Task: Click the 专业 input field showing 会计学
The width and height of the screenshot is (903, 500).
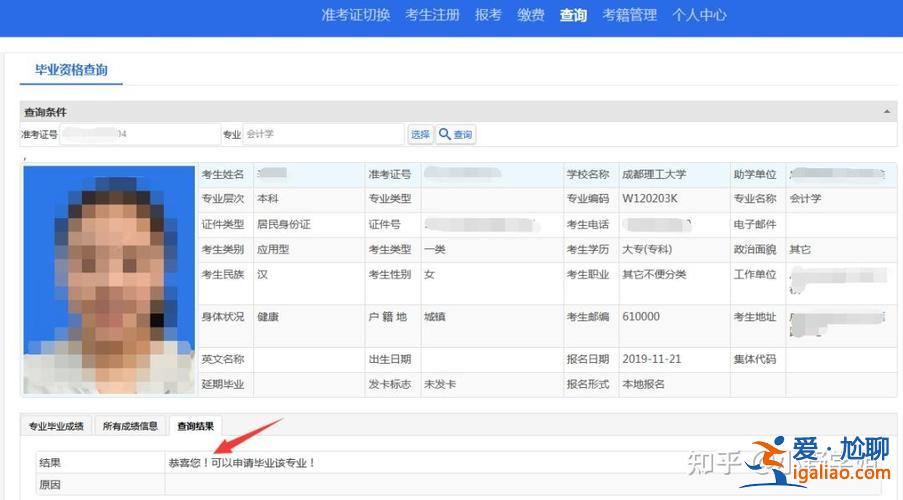Action: pos(324,134)
